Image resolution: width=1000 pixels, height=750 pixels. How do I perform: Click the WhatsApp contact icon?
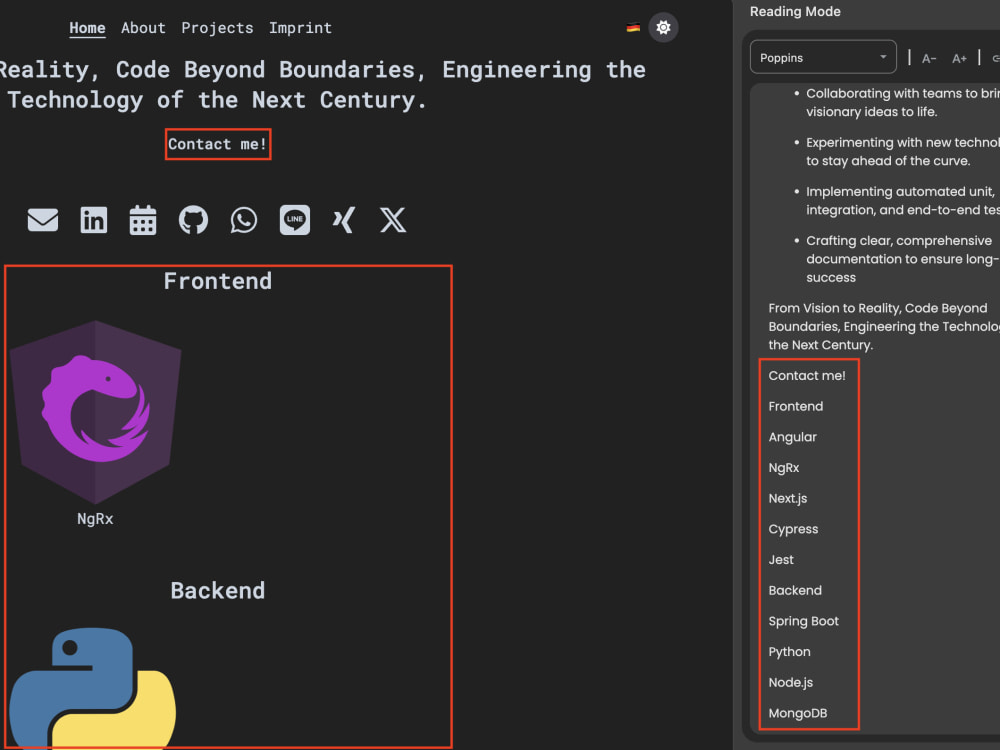244,220
